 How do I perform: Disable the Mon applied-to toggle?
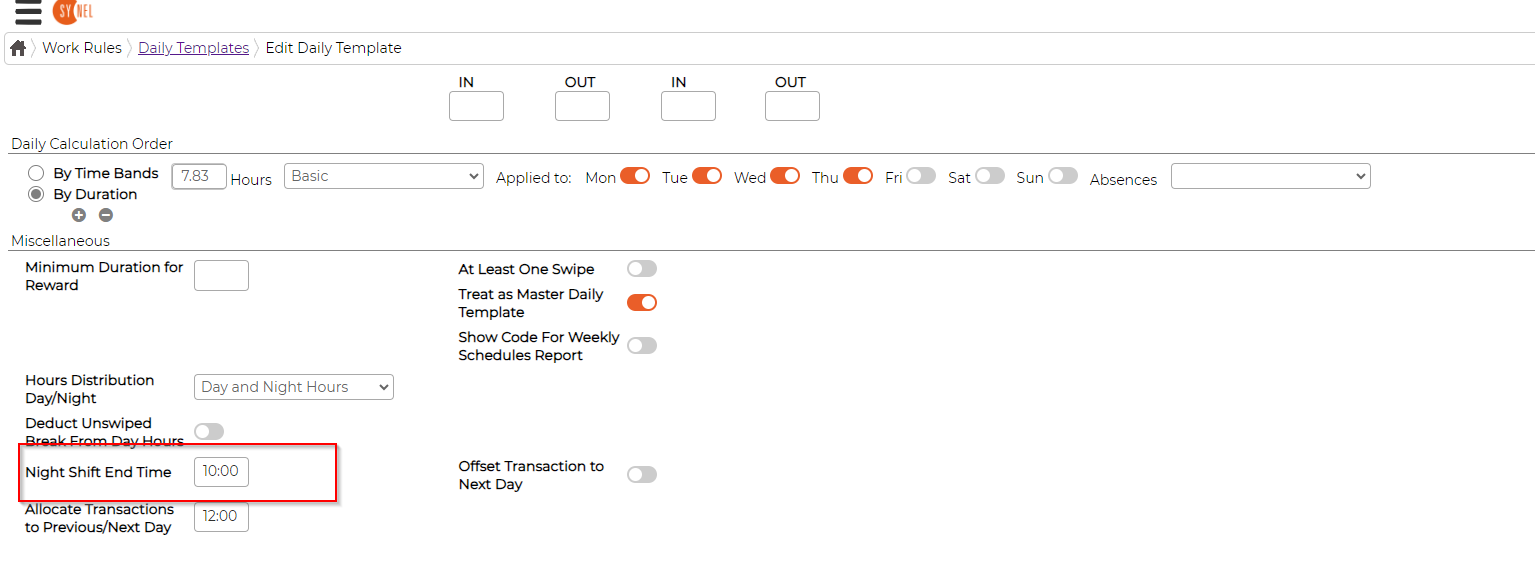coord(635,176)
